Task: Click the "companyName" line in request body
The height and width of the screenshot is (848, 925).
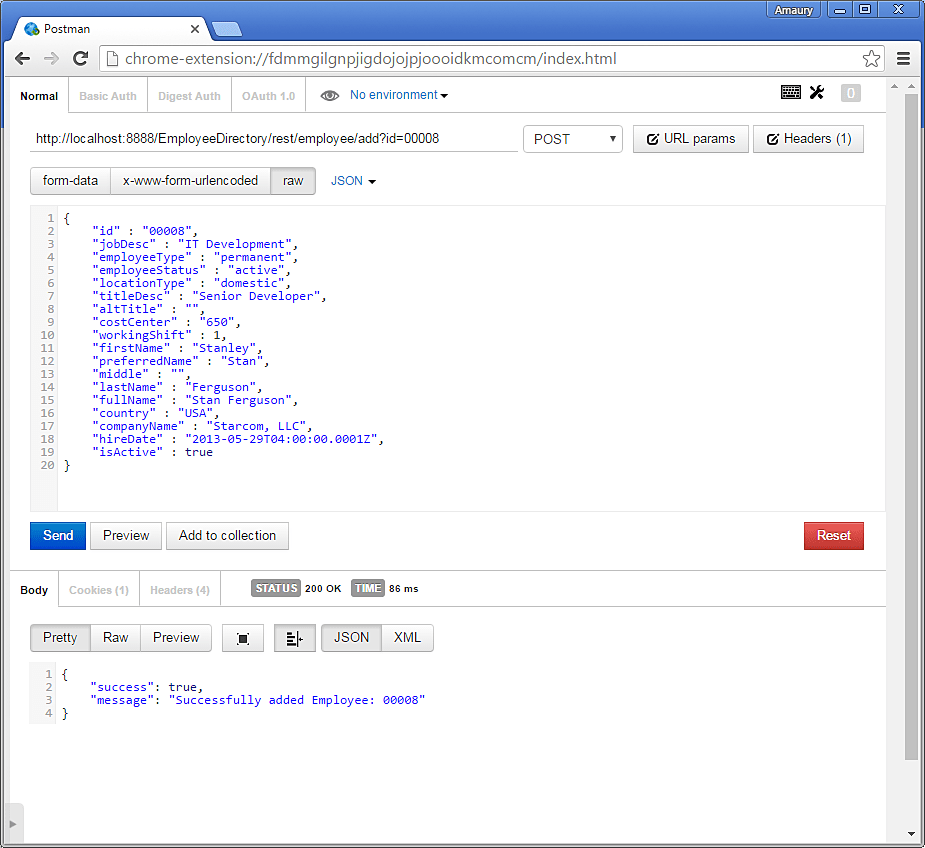Action: click(202, 426)
